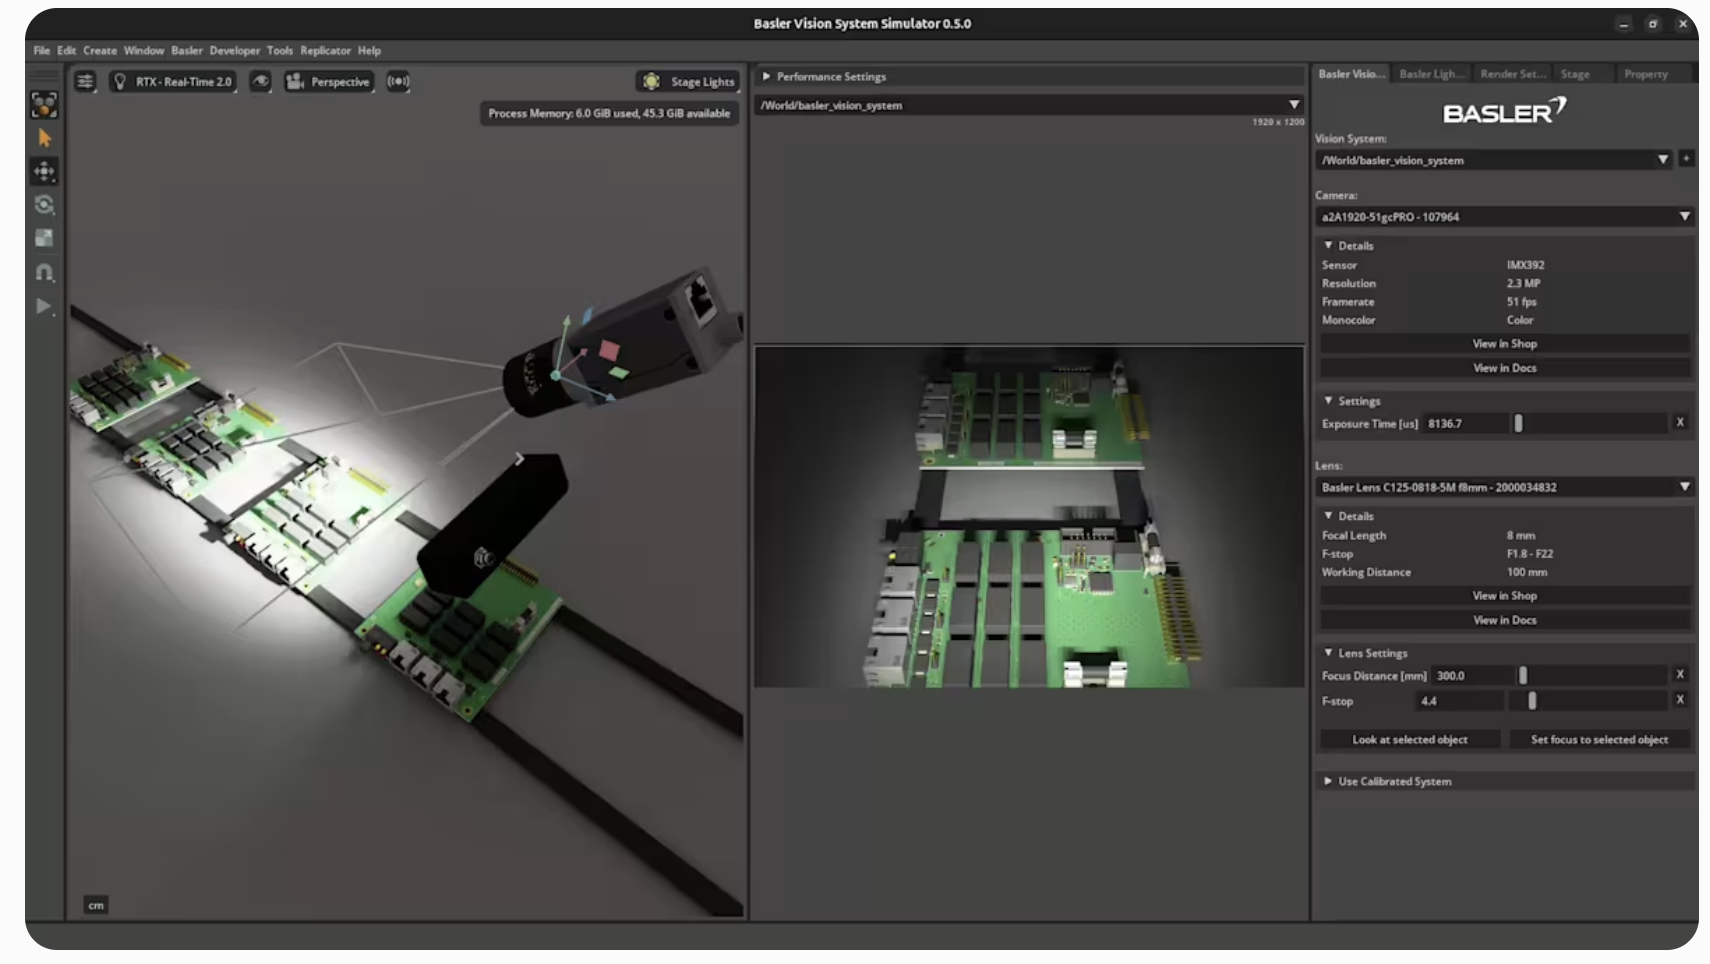1710x964 pixels.
Task: Open the Edit menu
Action: (67, 50)
